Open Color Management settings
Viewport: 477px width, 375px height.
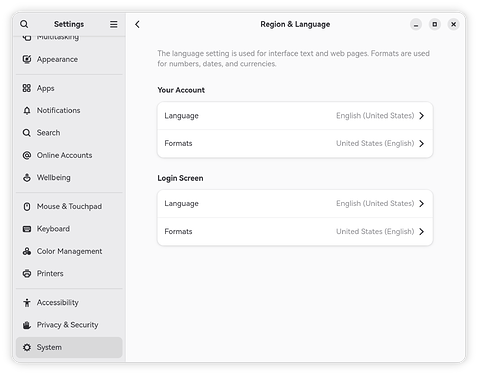pos(69,251)
